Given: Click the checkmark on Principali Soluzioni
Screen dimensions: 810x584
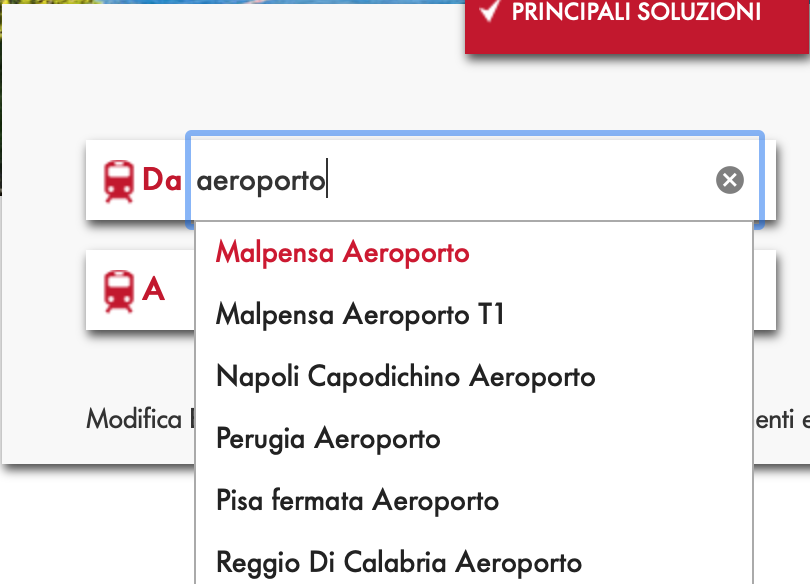Looking at the screenshot, I should (x=489, y=12).
